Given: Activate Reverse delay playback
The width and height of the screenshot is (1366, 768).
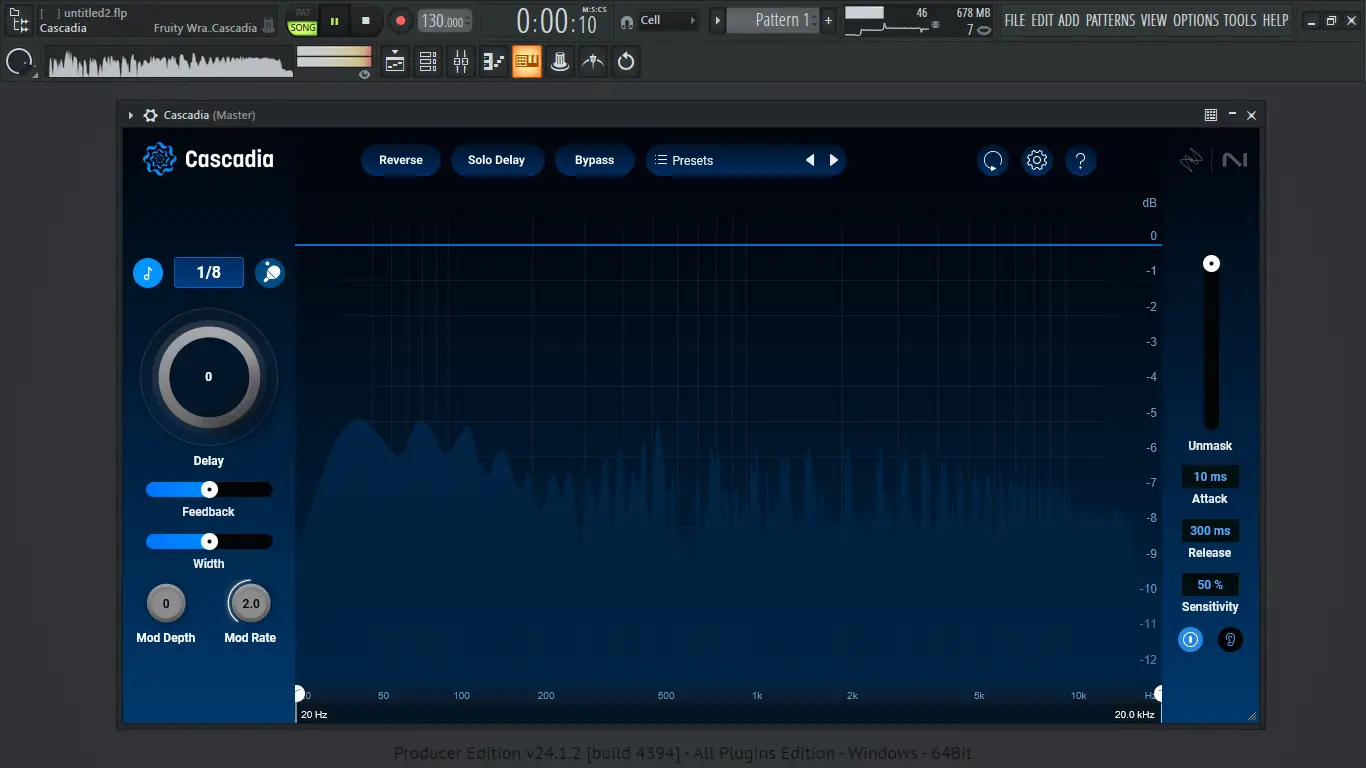Looking at the screenshot, I should pyautogui.click(x=400, y=160).
